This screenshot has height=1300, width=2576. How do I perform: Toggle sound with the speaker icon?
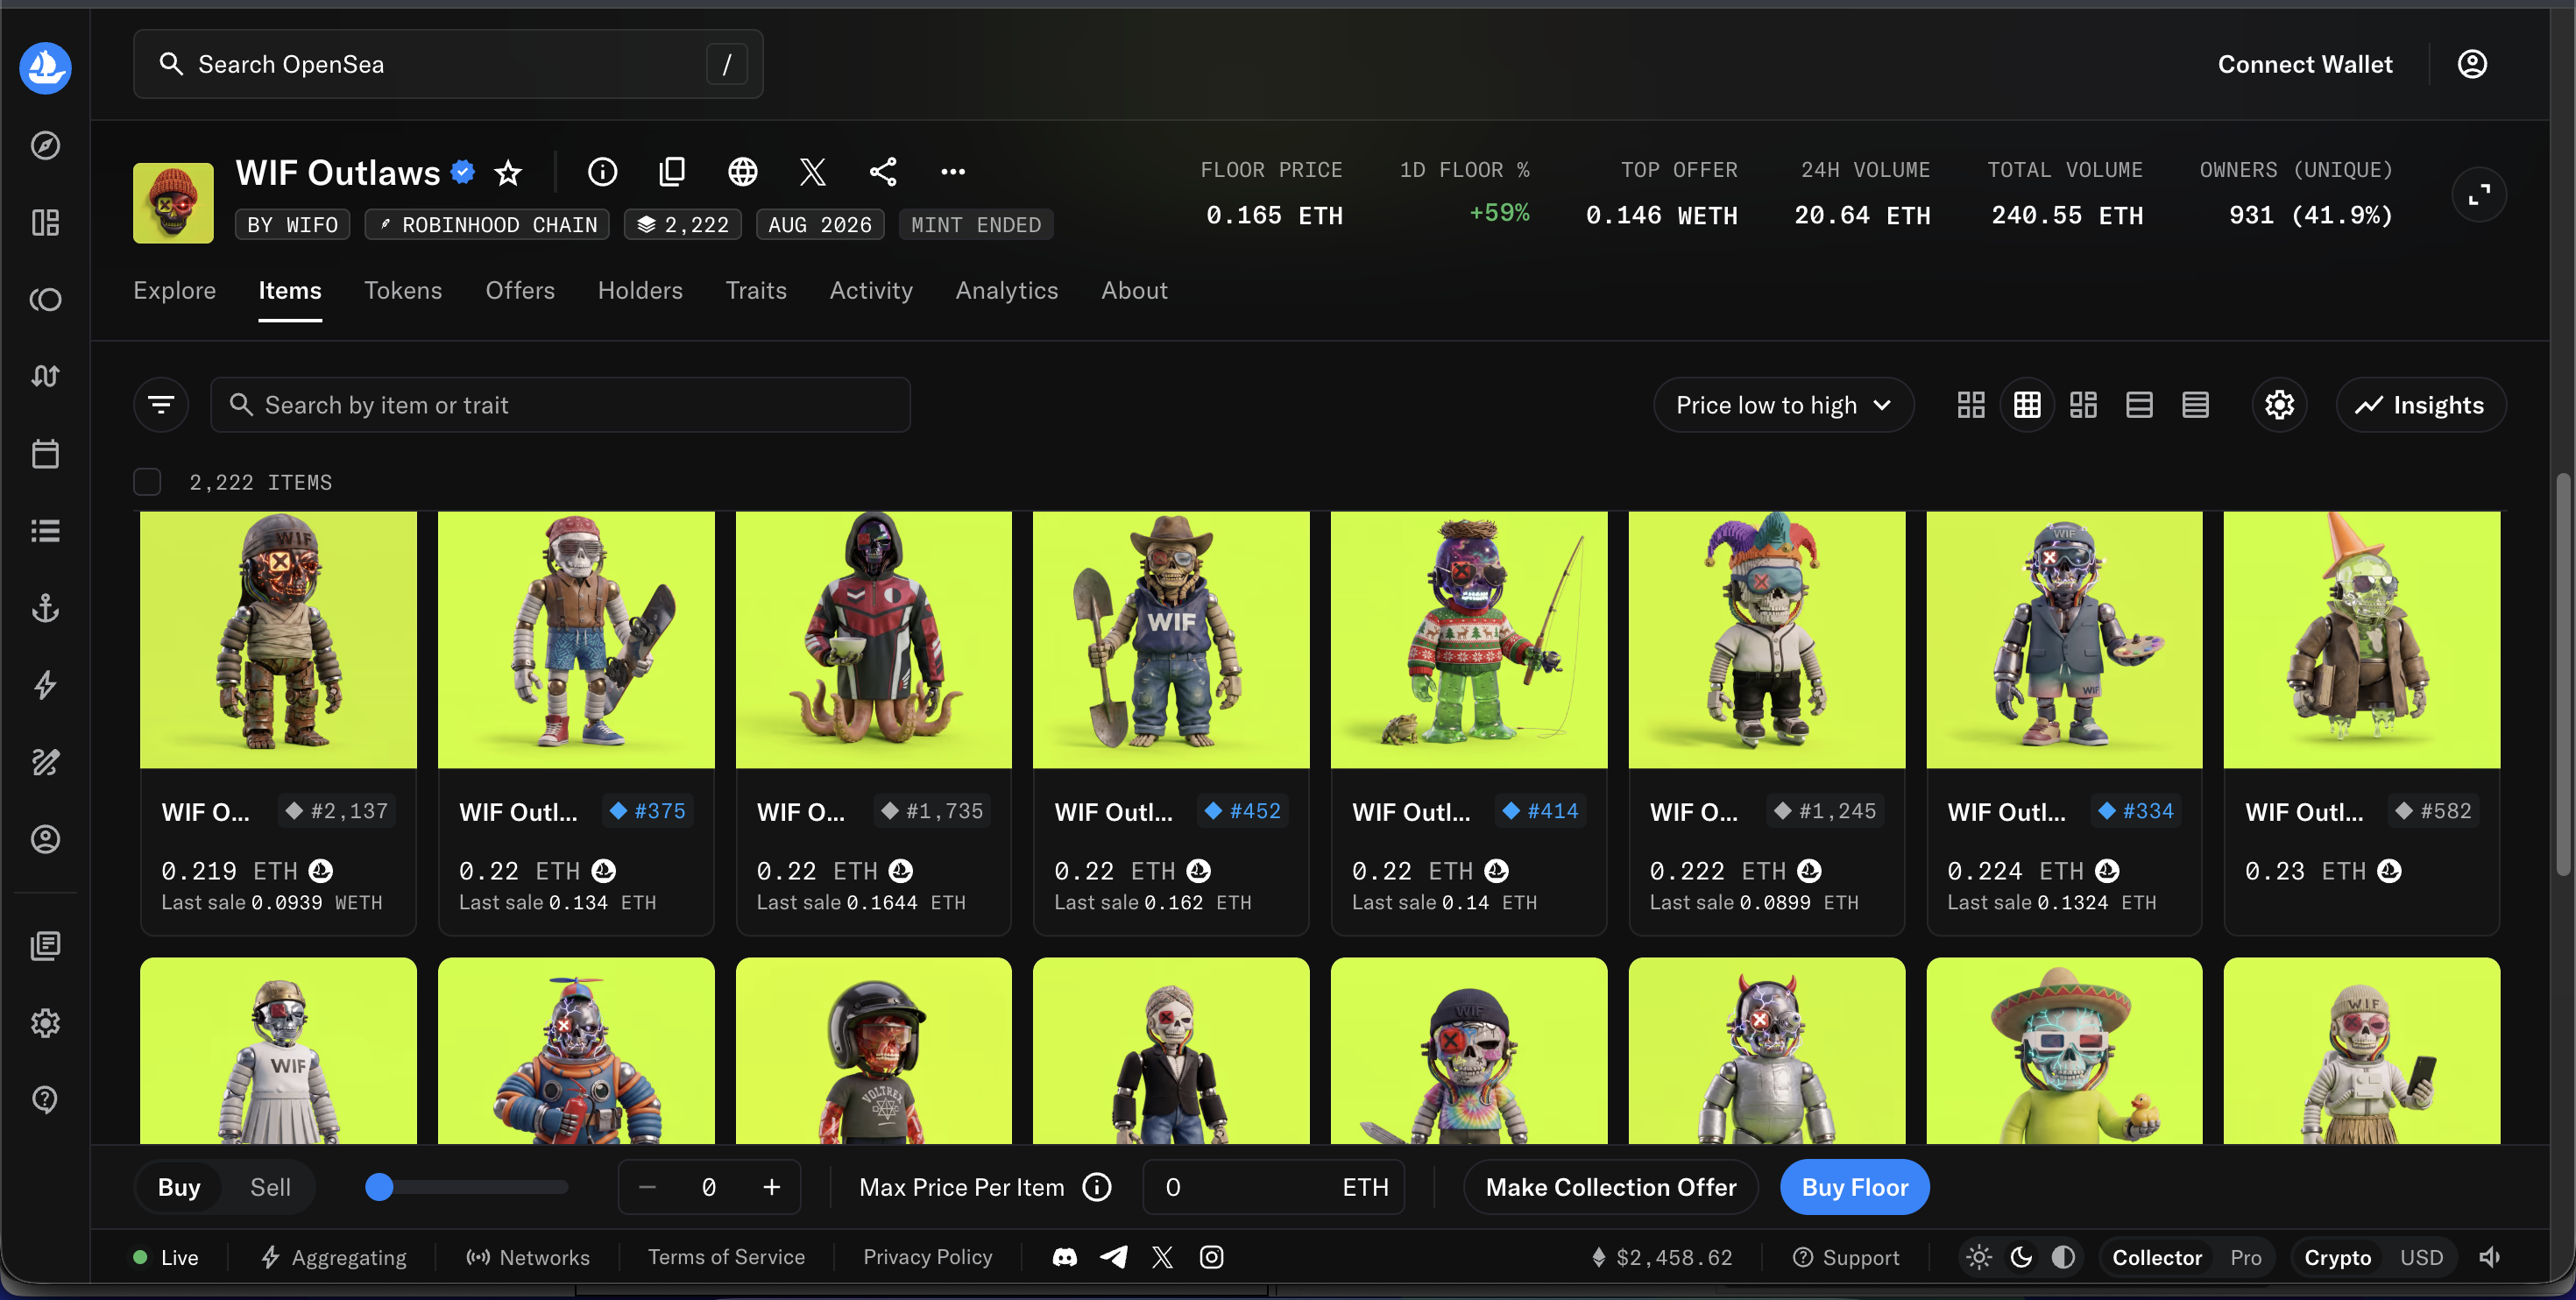pos(2490,1257)
